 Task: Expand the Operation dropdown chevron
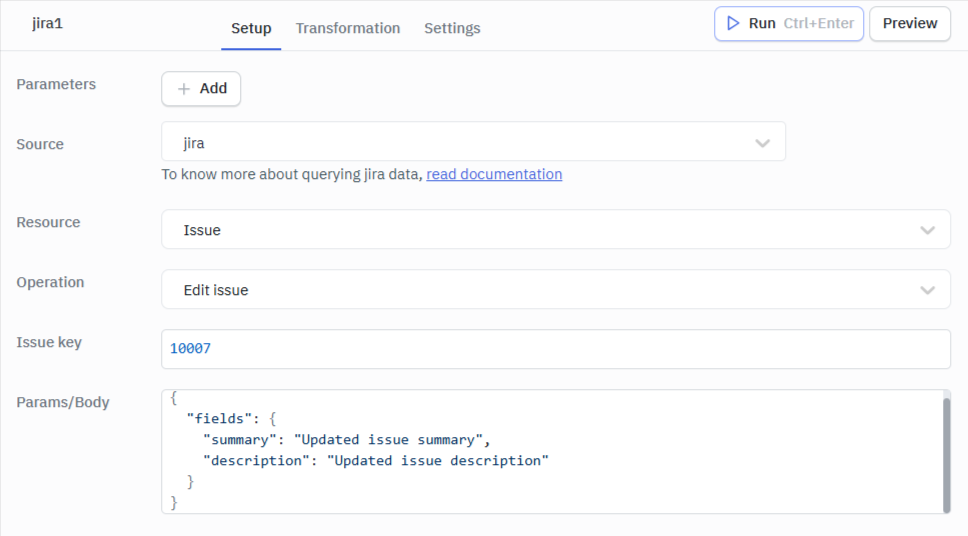[x=927, y=290]
